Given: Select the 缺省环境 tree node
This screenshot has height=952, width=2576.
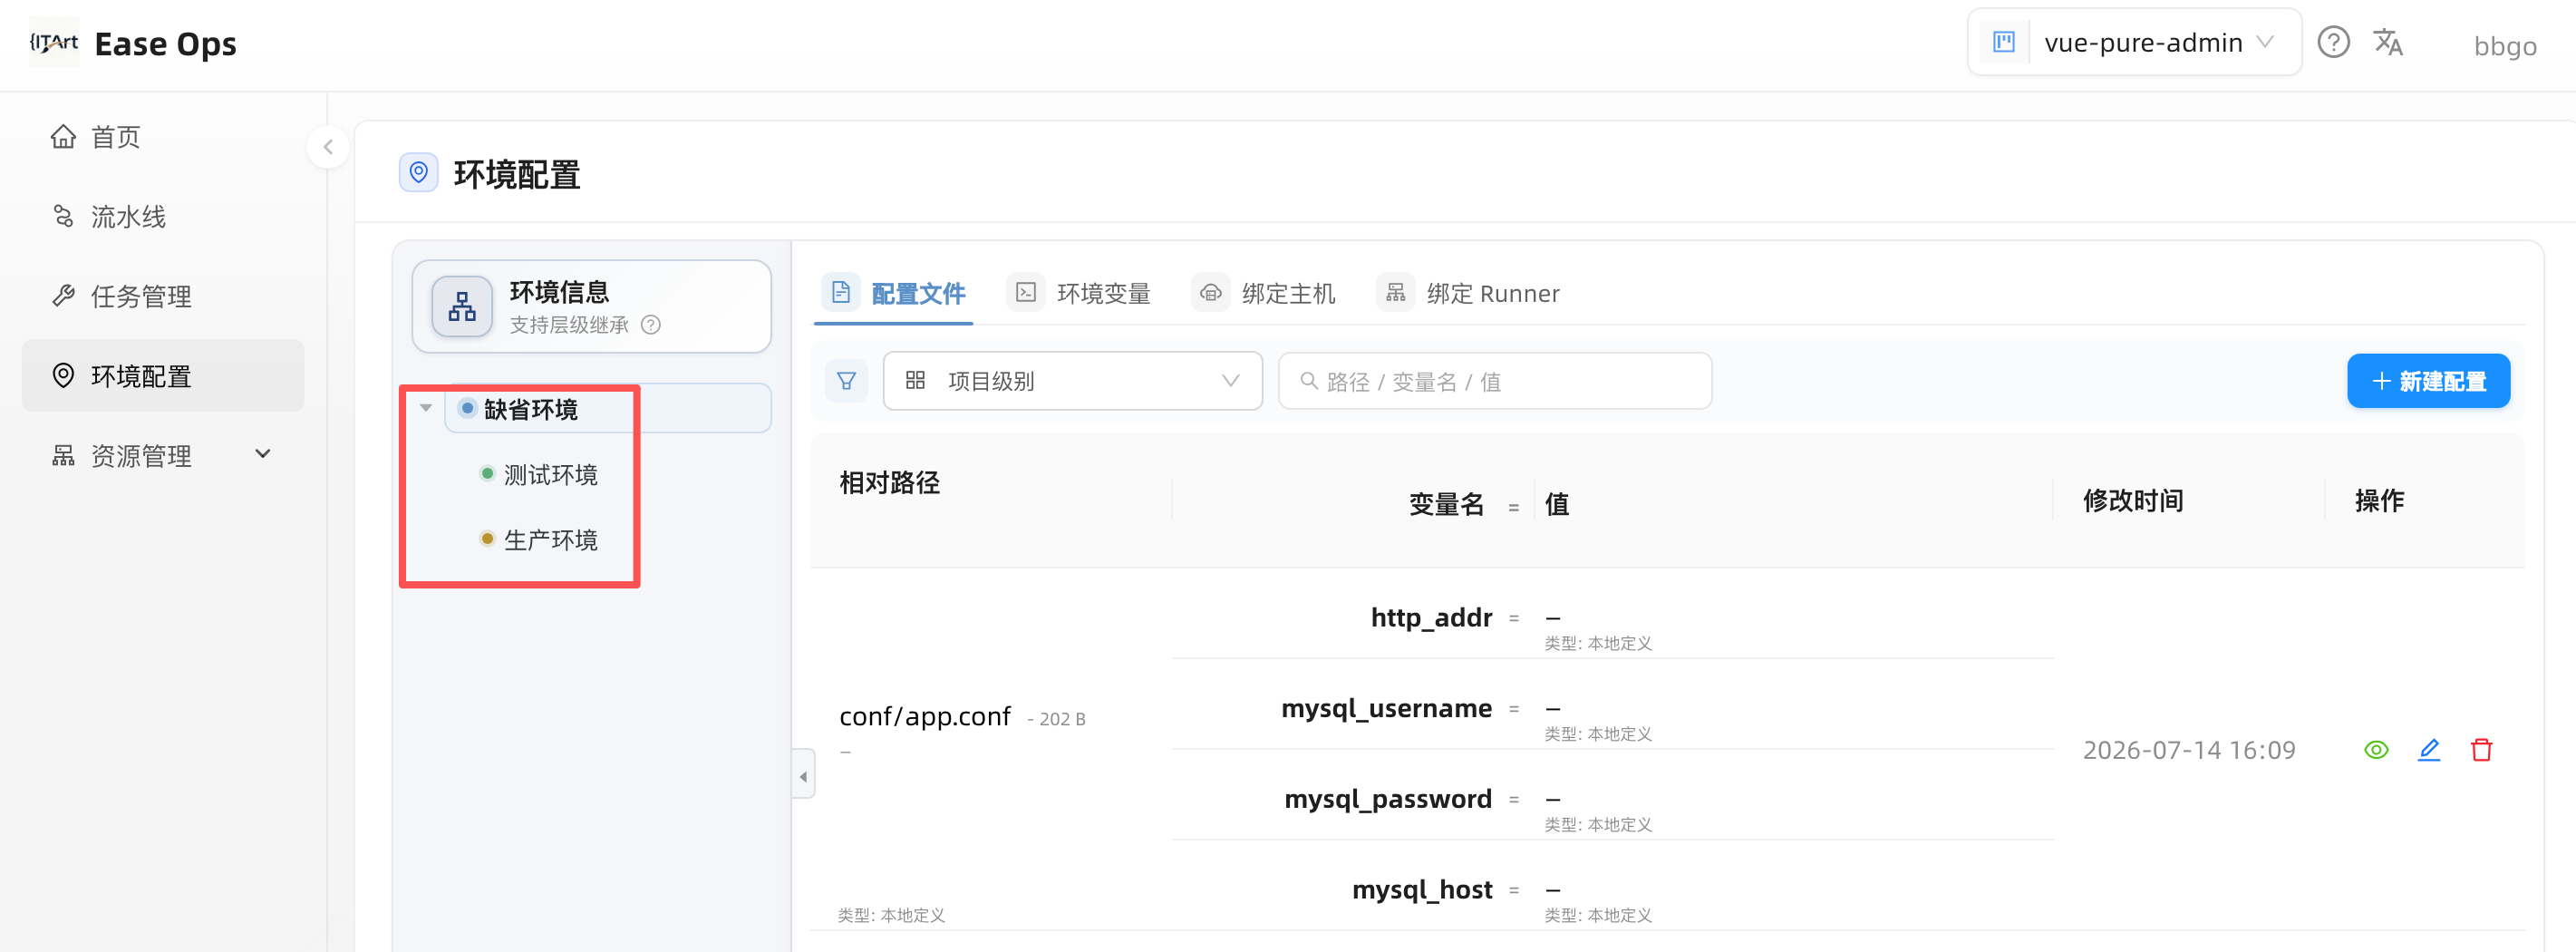Looking at the screenshot, I should point(607,409).
